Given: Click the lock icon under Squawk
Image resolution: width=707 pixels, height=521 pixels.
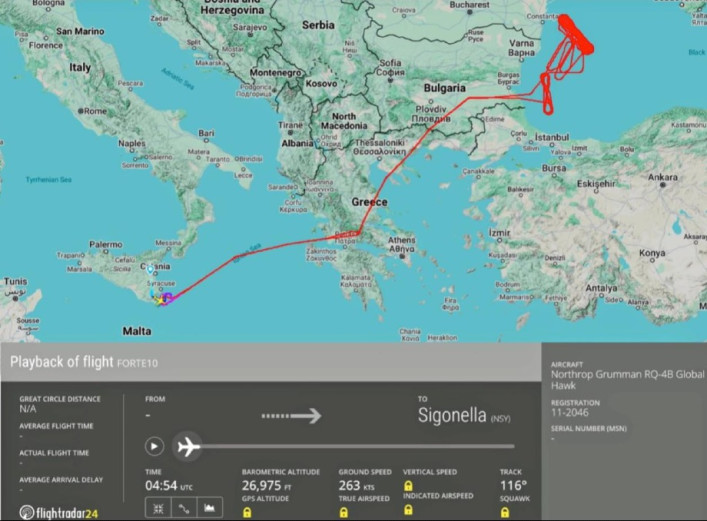Looking at the screenshot, I should tap(505, 512).
